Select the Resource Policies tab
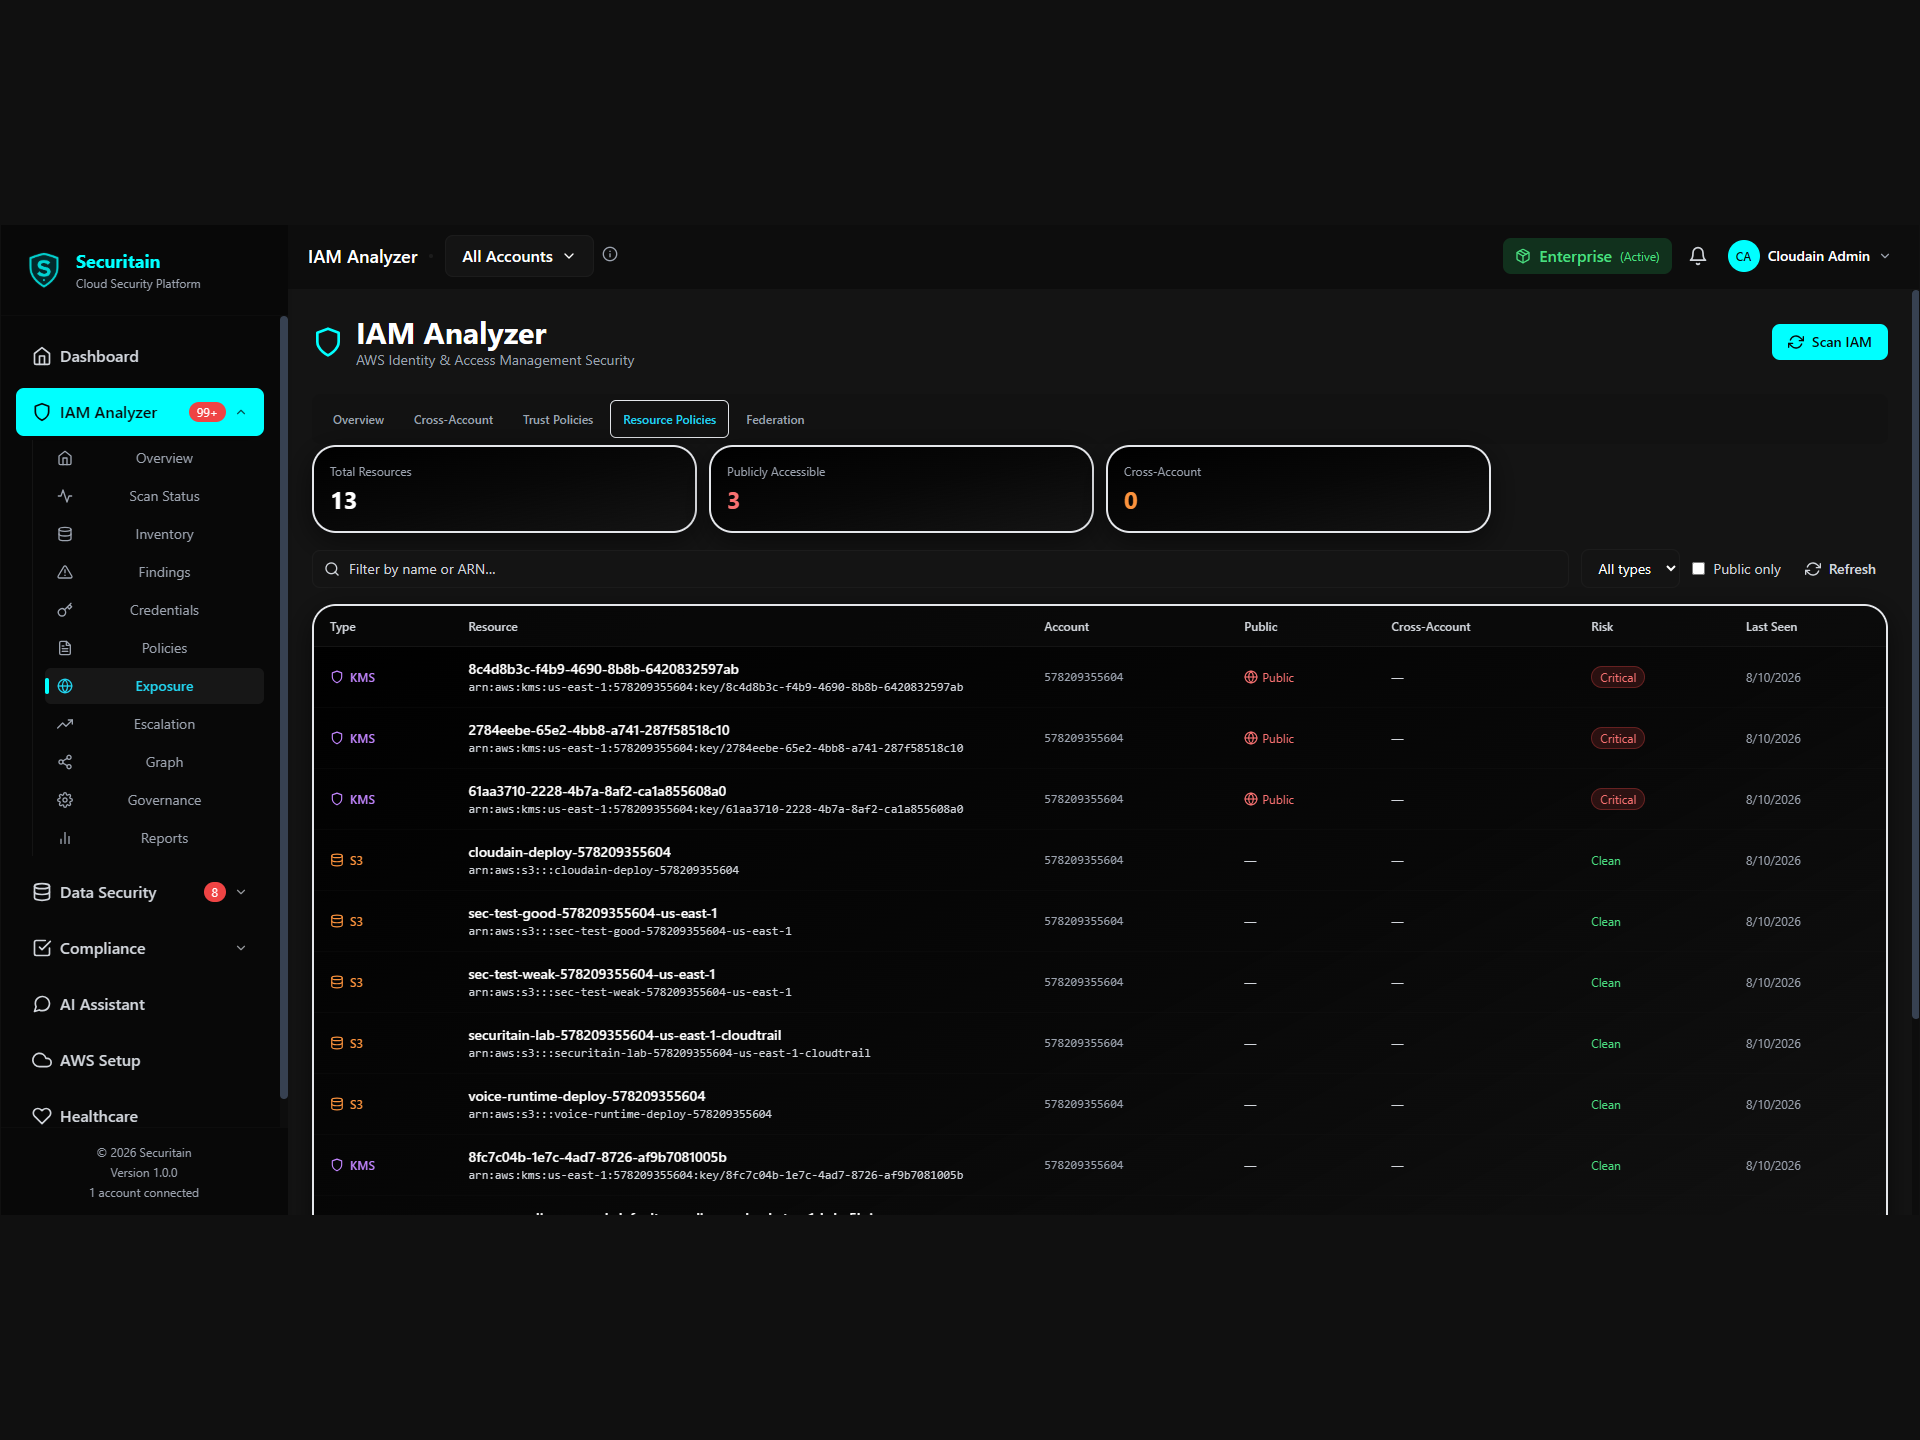The width and height of the screenshot is (1920, 1440). [x=669, y=419]
